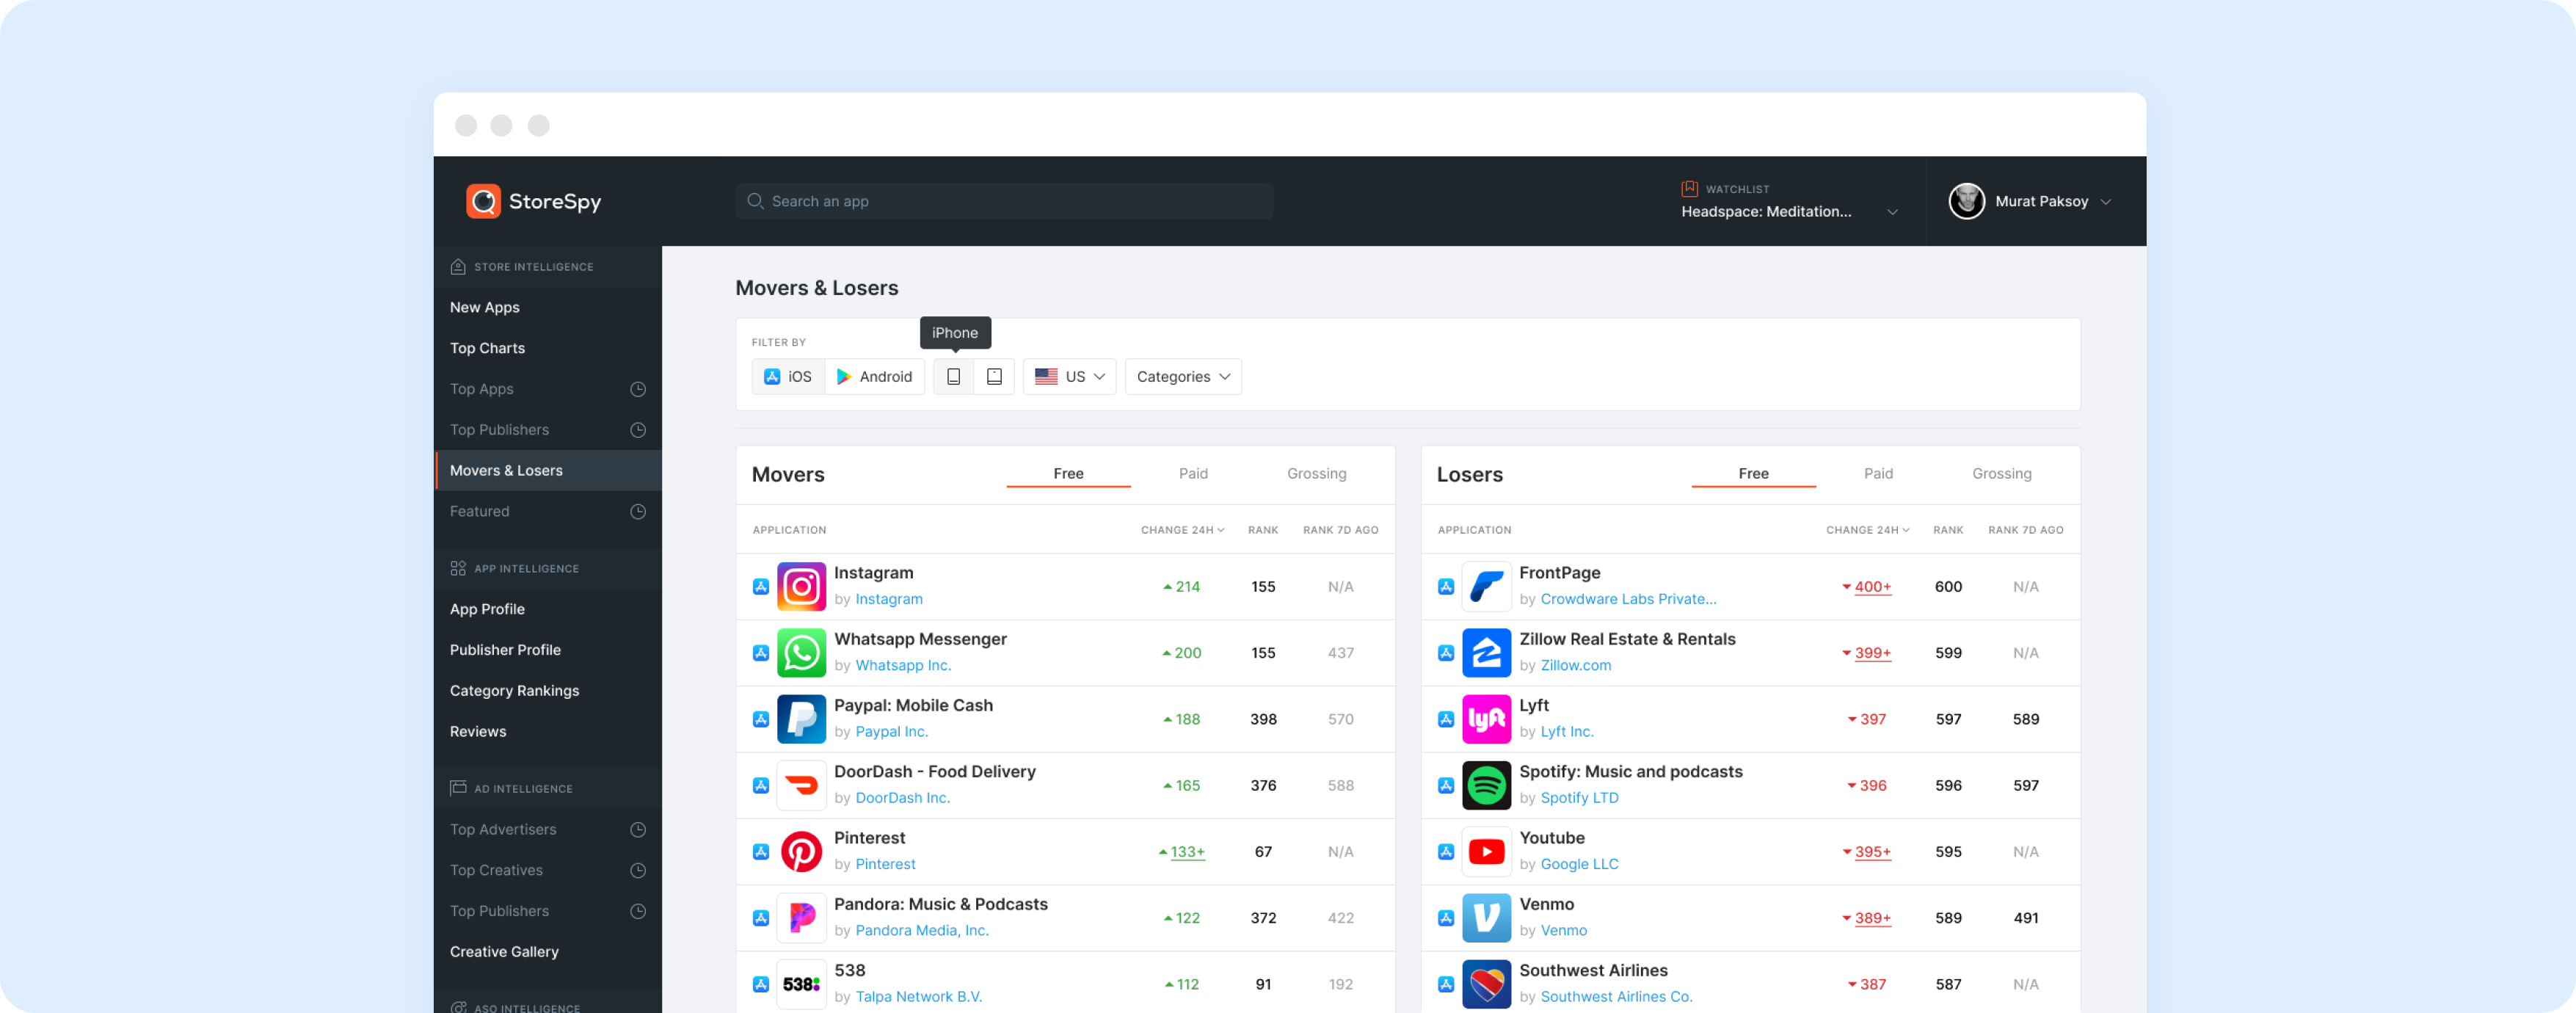Expand the Watchlist dropdown
The image size is (2576, 1013).
tap(1892, 212)
